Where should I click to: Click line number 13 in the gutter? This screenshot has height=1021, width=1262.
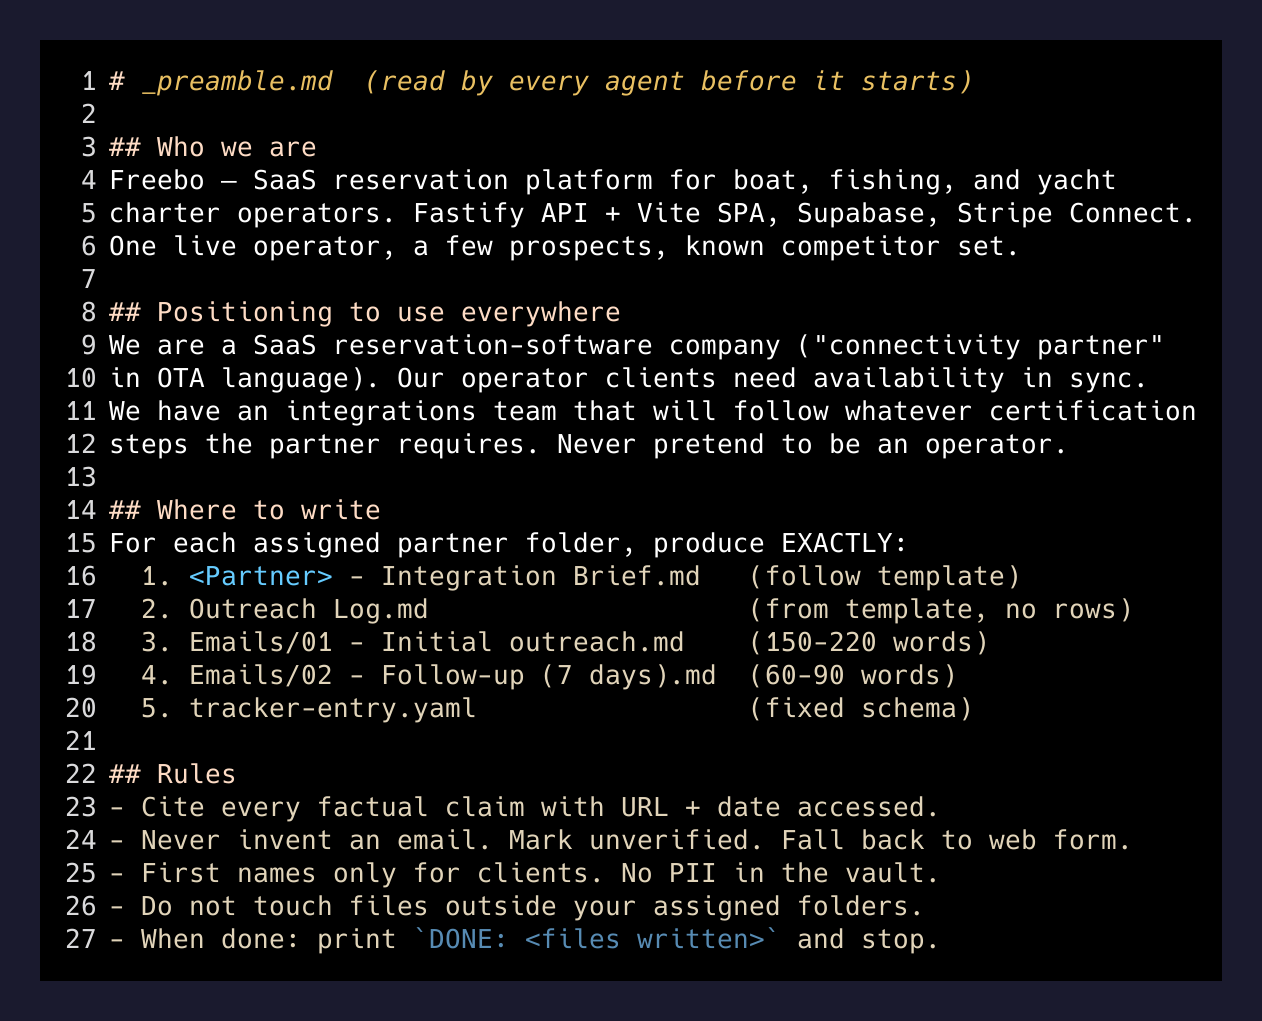tap(81, 477)
